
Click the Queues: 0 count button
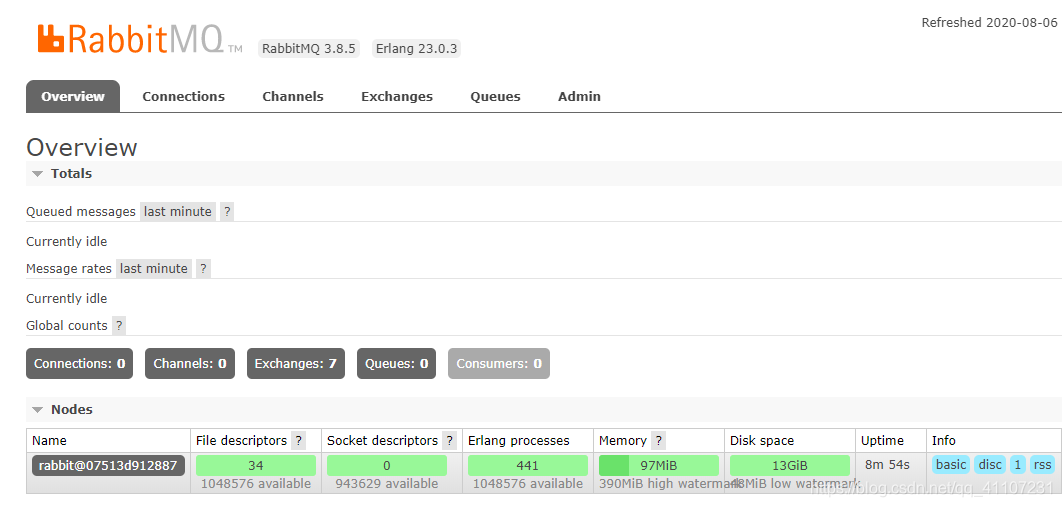[x=396, y=363]
